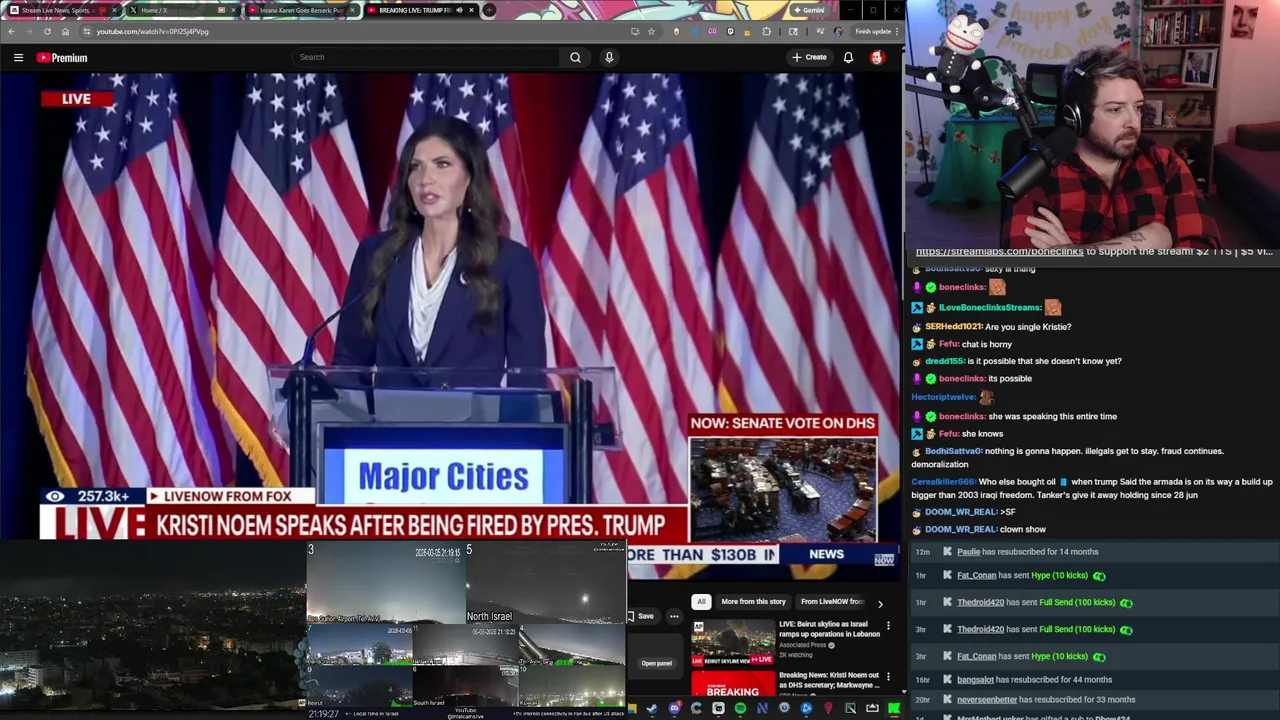The height and width of the screenshot is (720, 1280).
Task: Open Chrome extensions puzzle icon
Action: pyautogui.click(x=766, y=31)
